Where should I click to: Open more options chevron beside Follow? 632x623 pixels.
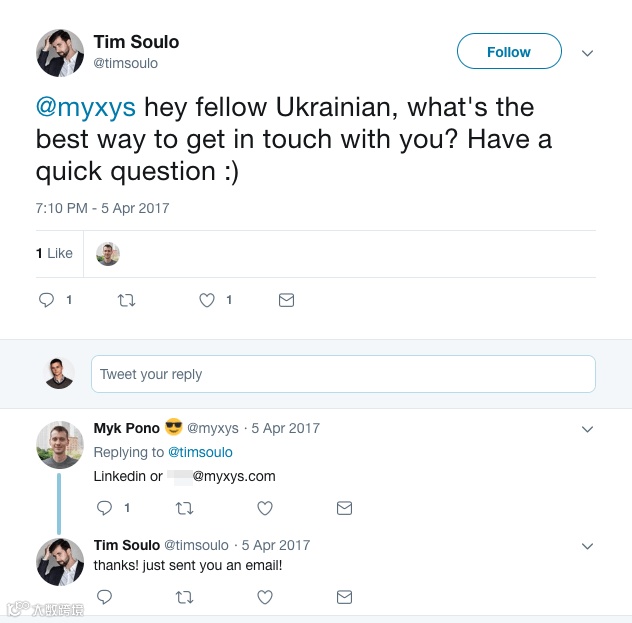[x=587, y=53]
